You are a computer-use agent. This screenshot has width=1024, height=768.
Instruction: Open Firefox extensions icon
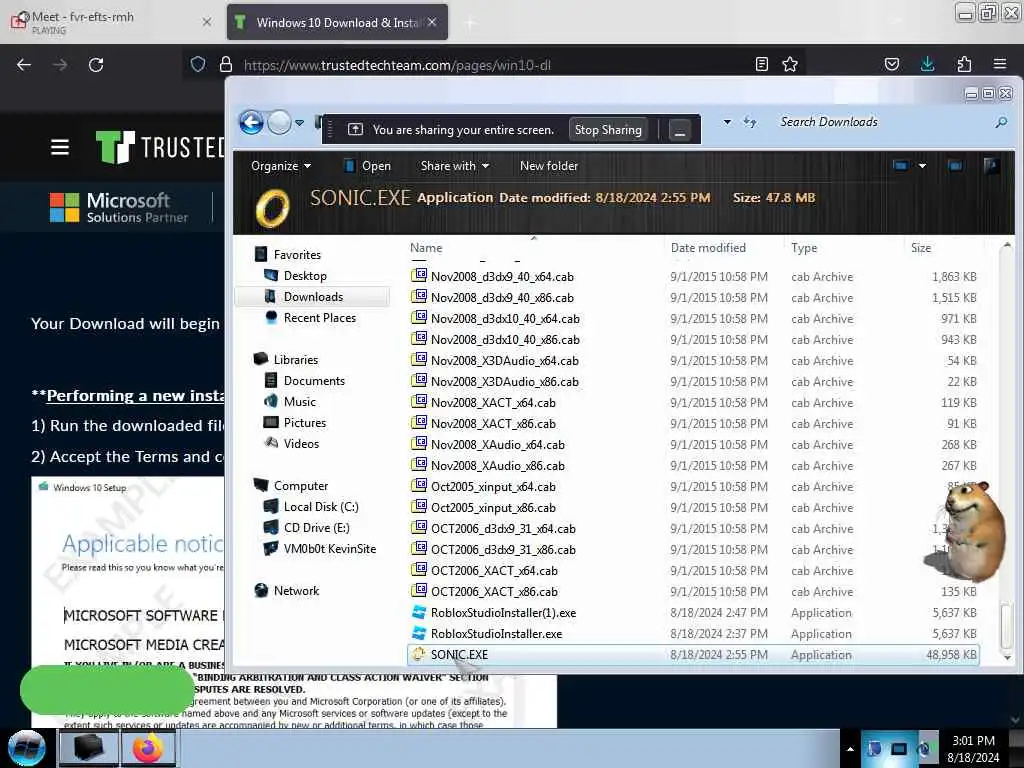[x=964, y=64]
